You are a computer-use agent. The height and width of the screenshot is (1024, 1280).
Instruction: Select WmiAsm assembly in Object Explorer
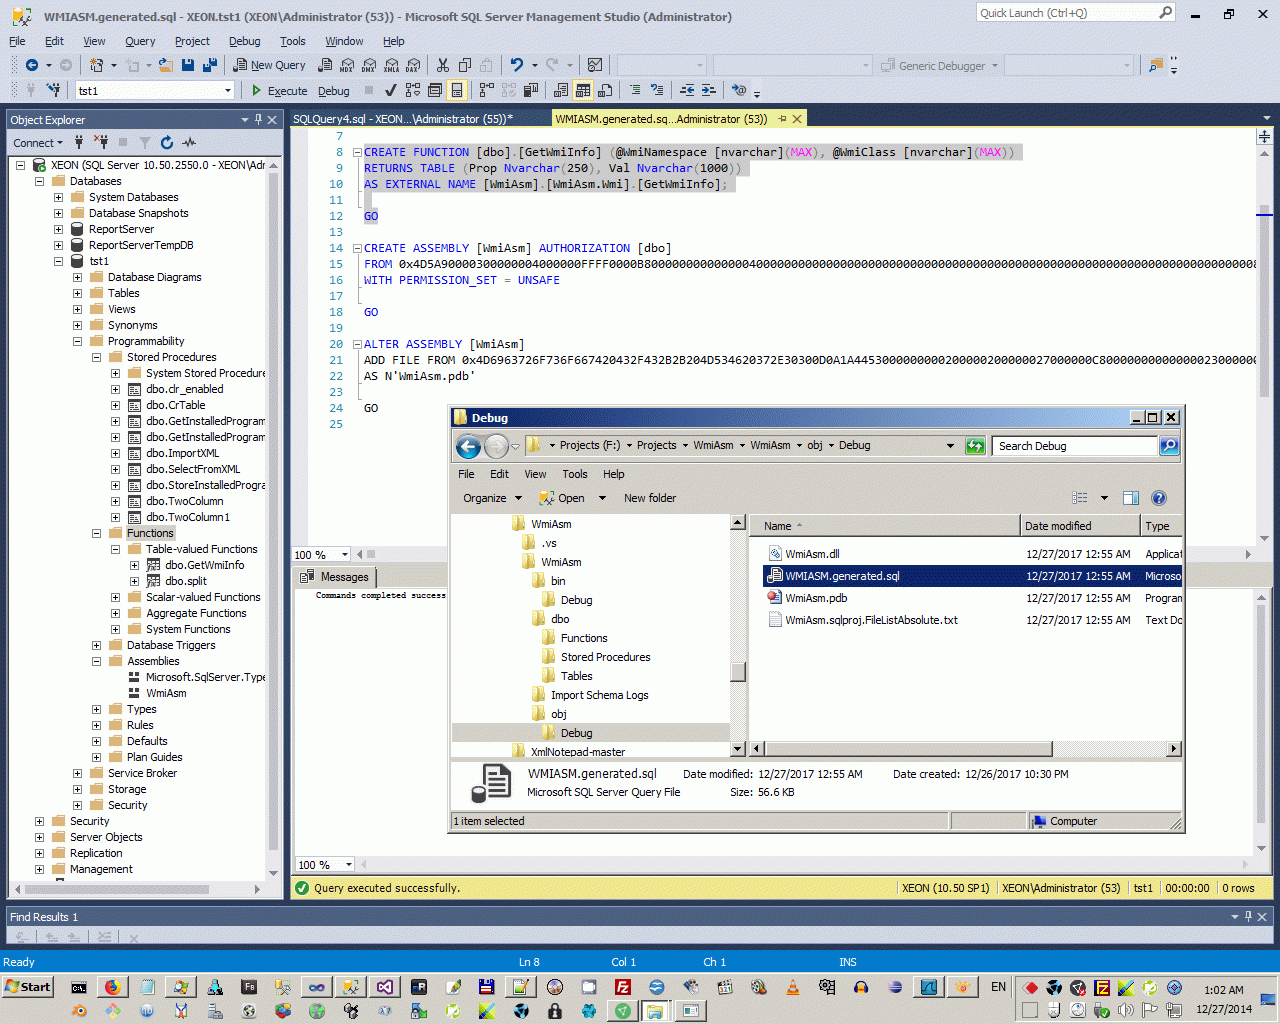[x=165, y=693]
